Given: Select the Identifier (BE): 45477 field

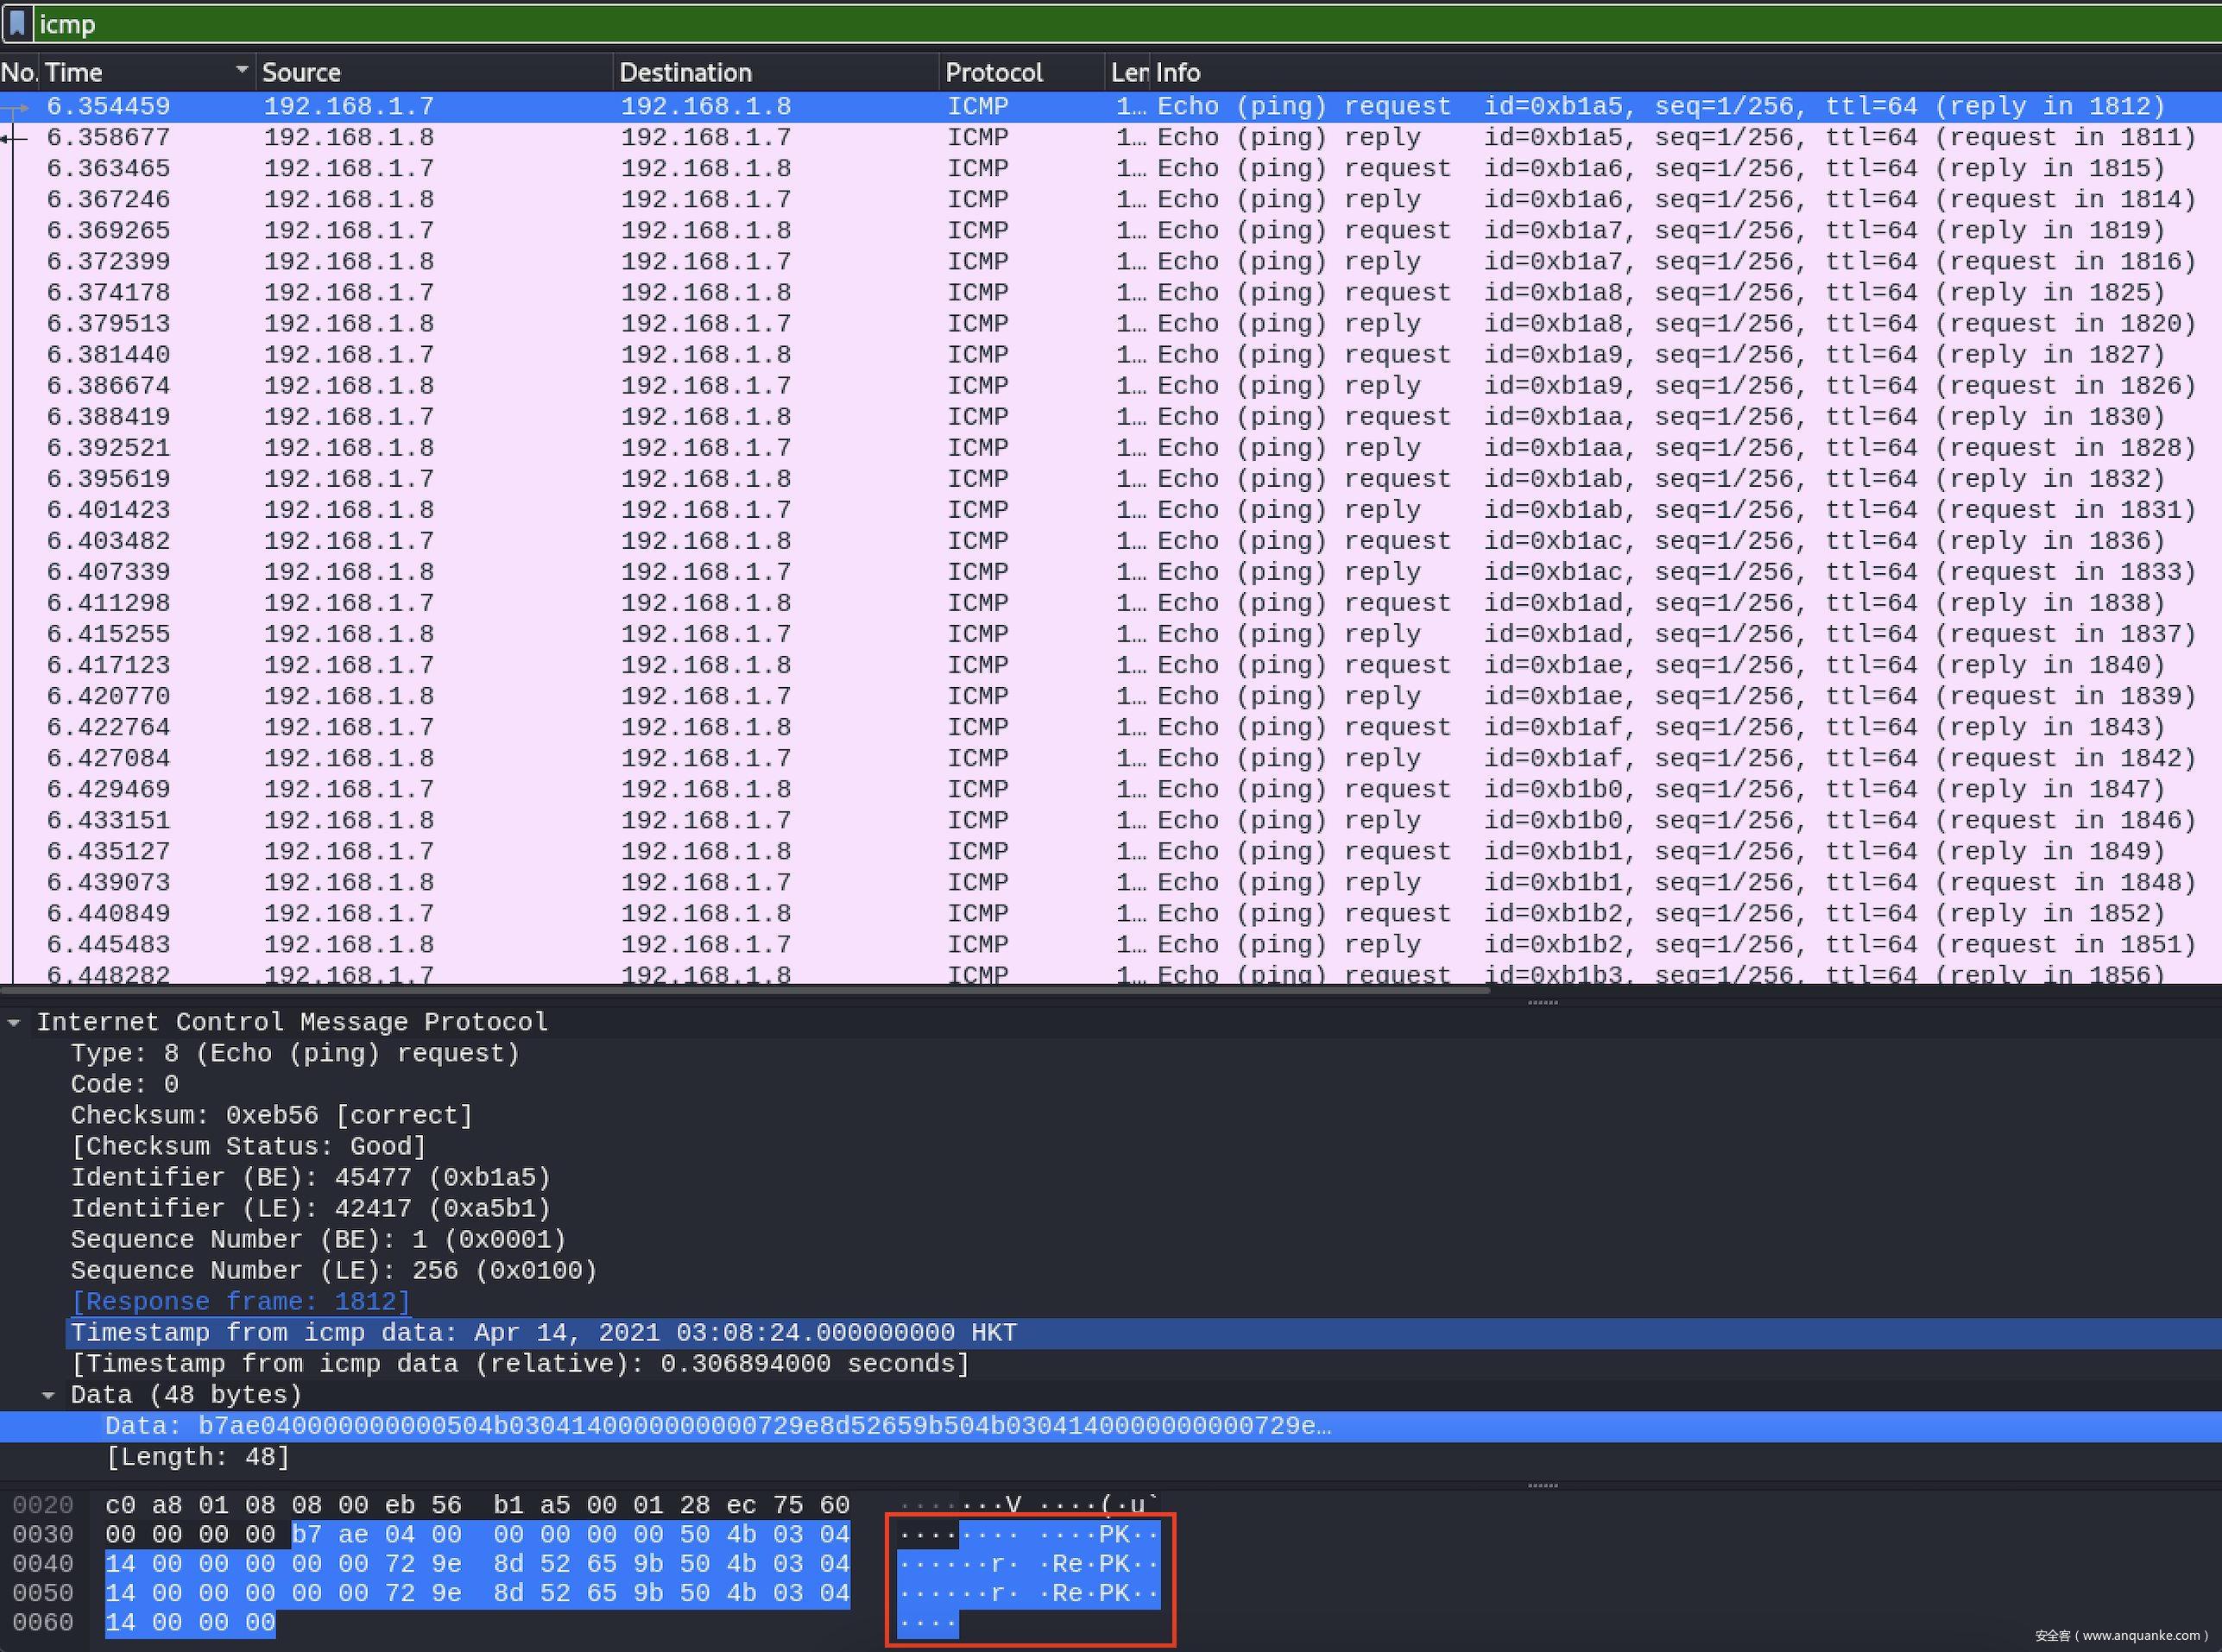Looking at the screenshot, I should (310, 1177).
